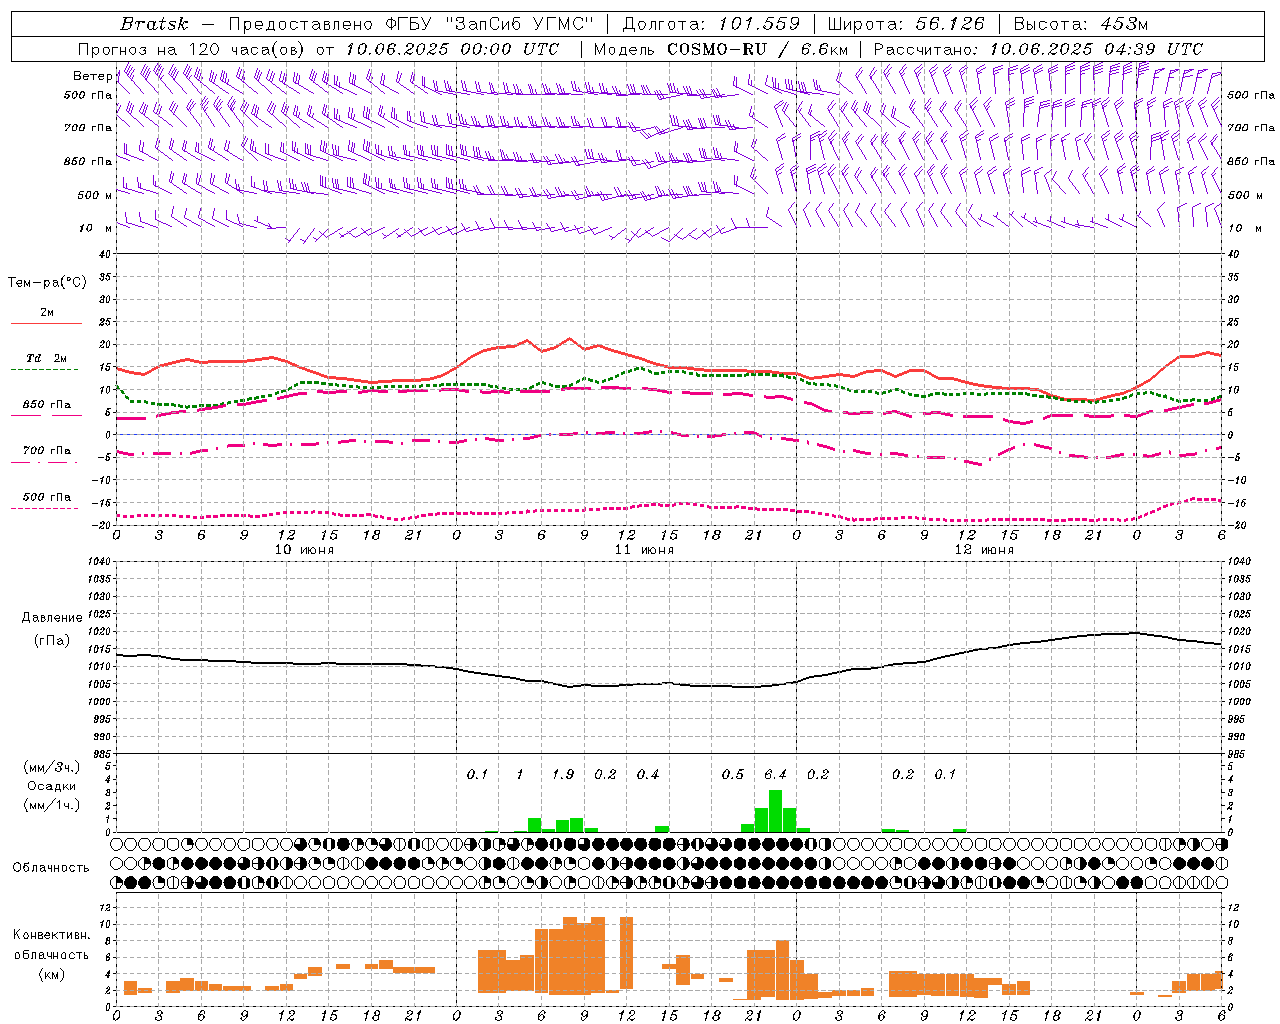Click the "Осадки" precipitation label
The width and height of the screenshot is (1280, 1024).
point(51,786)
